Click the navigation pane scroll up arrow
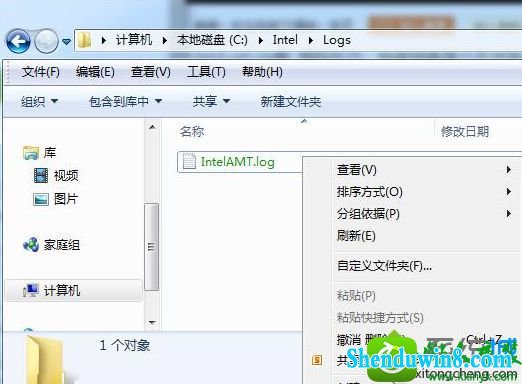 (x=152, y=127)
